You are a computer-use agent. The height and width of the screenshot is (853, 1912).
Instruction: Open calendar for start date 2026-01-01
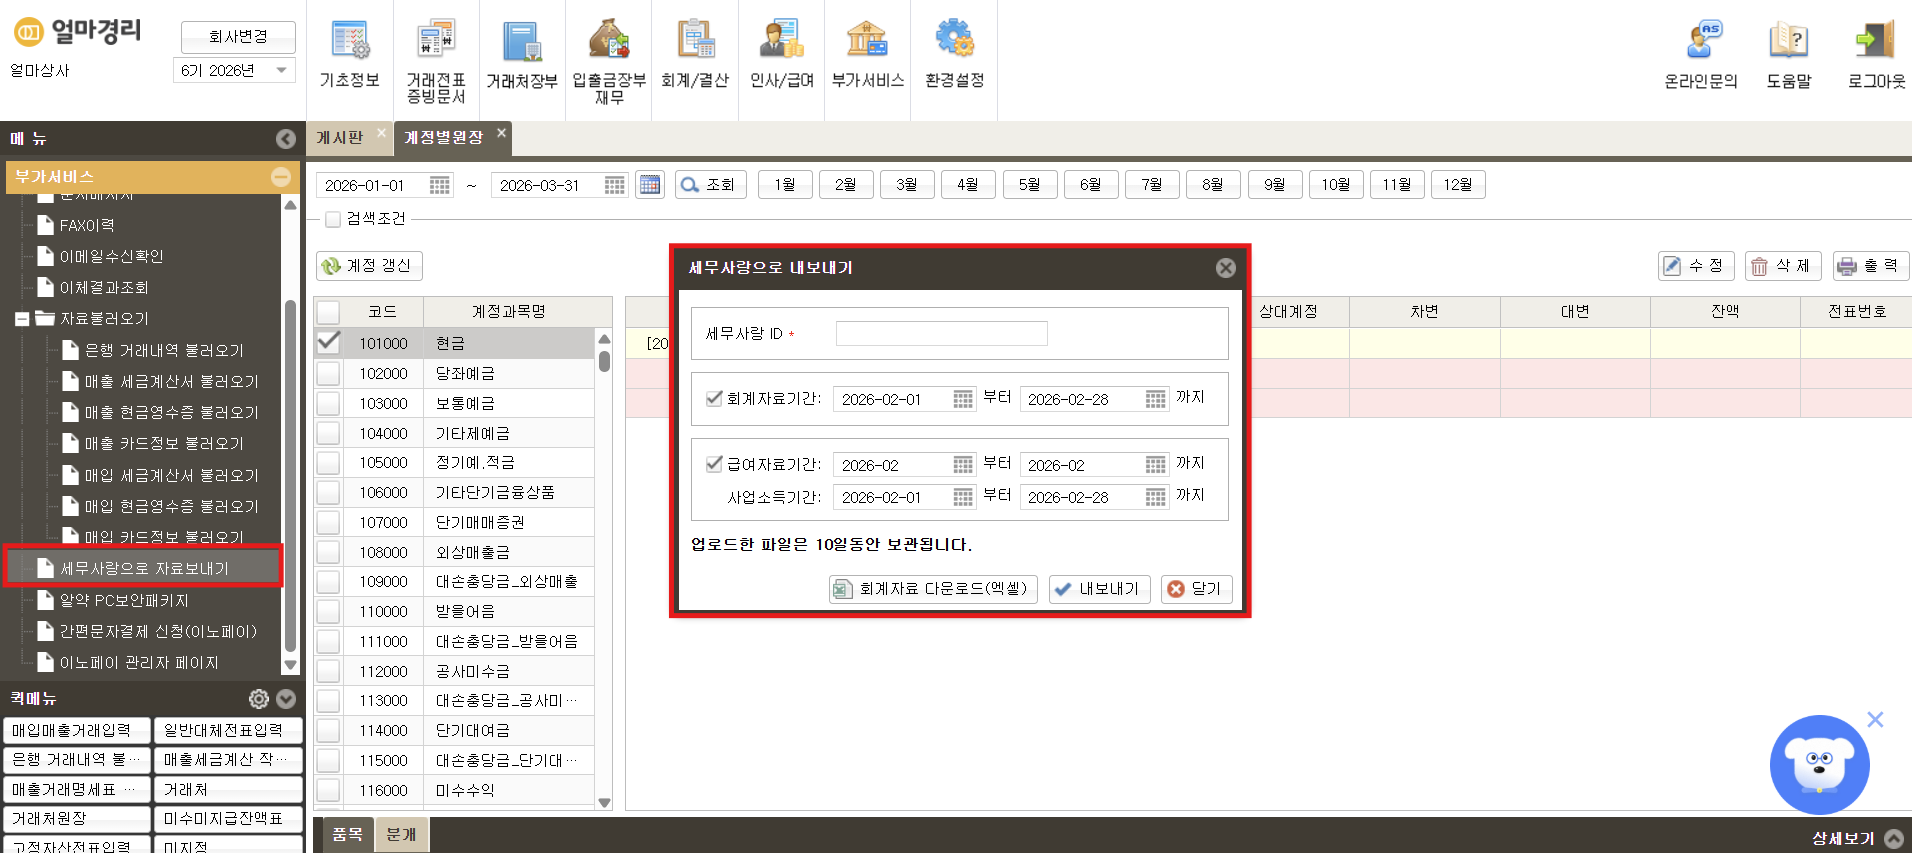click(x=440, y=185)
